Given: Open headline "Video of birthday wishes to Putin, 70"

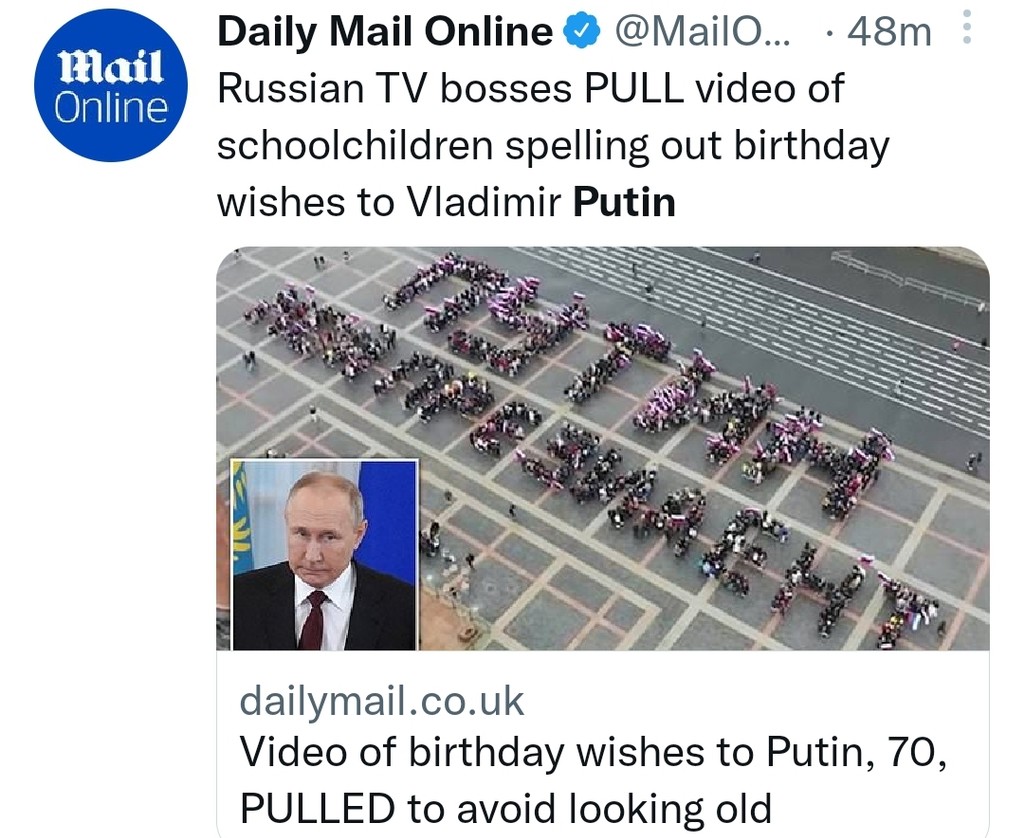Looking at the screenshot, I should [x=592, y=752].
